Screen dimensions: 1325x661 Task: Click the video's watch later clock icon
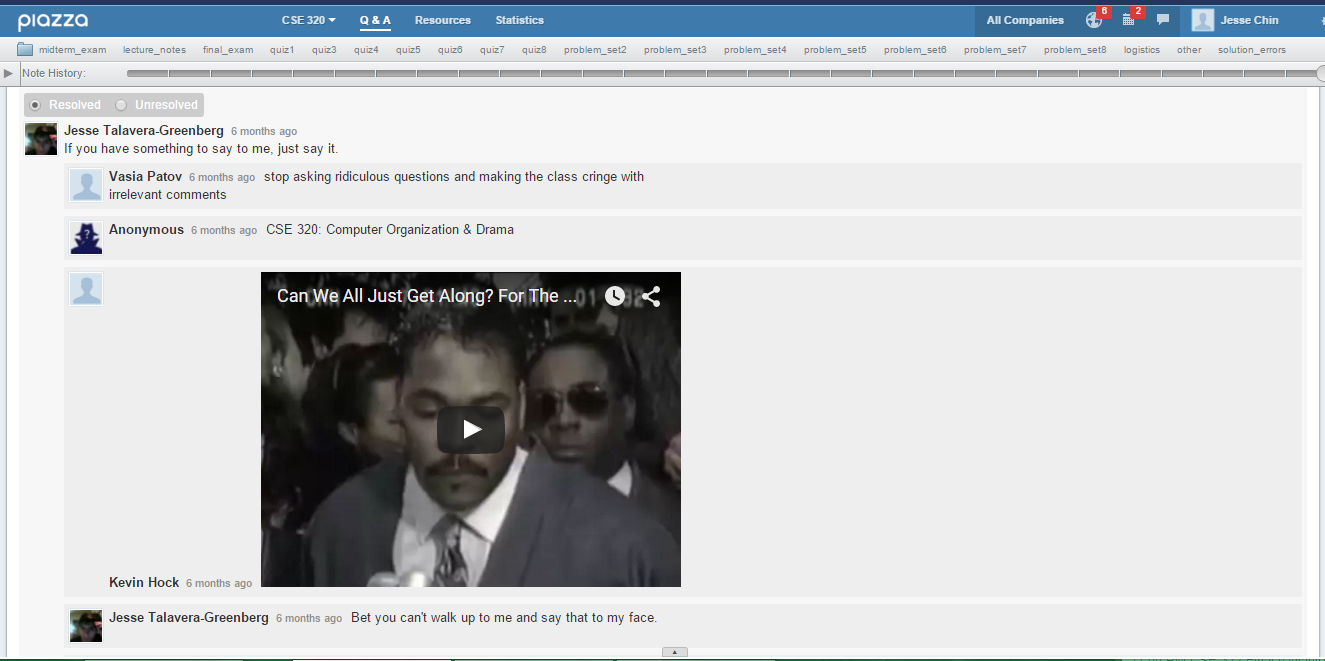tap(614, 296)
